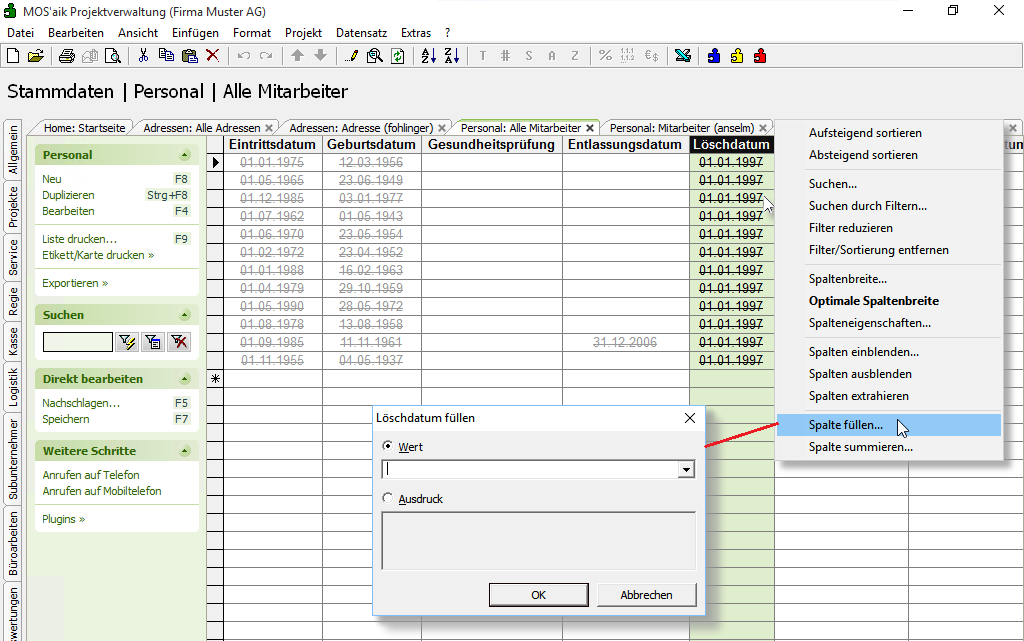The width and height of the screenshot is (1024, 641).
Task: Click the red X delete icon
Action: click(212, 56)
